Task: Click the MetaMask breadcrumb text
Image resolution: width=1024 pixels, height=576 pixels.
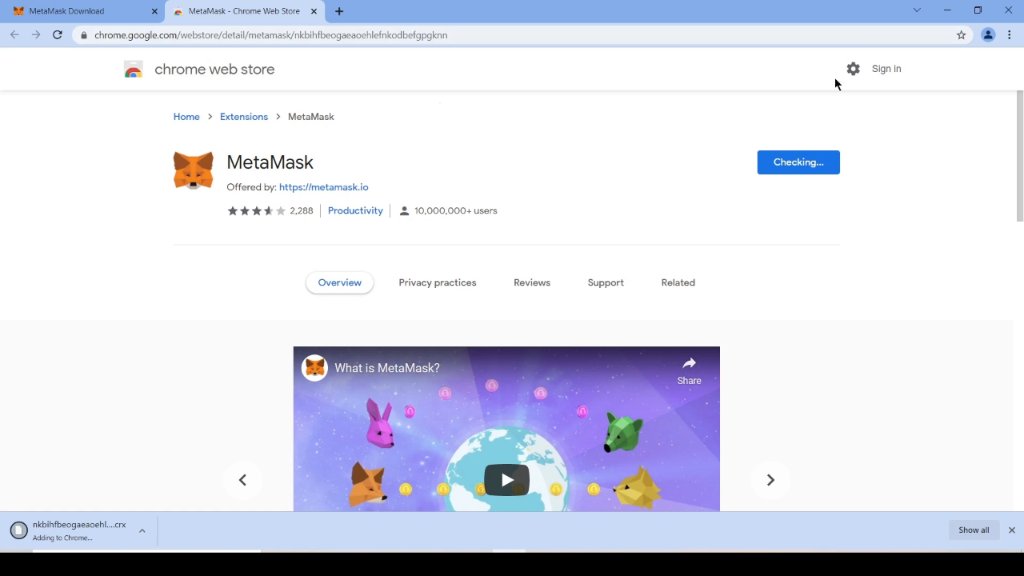Action: pyautogui.click(x=311, y=116)
